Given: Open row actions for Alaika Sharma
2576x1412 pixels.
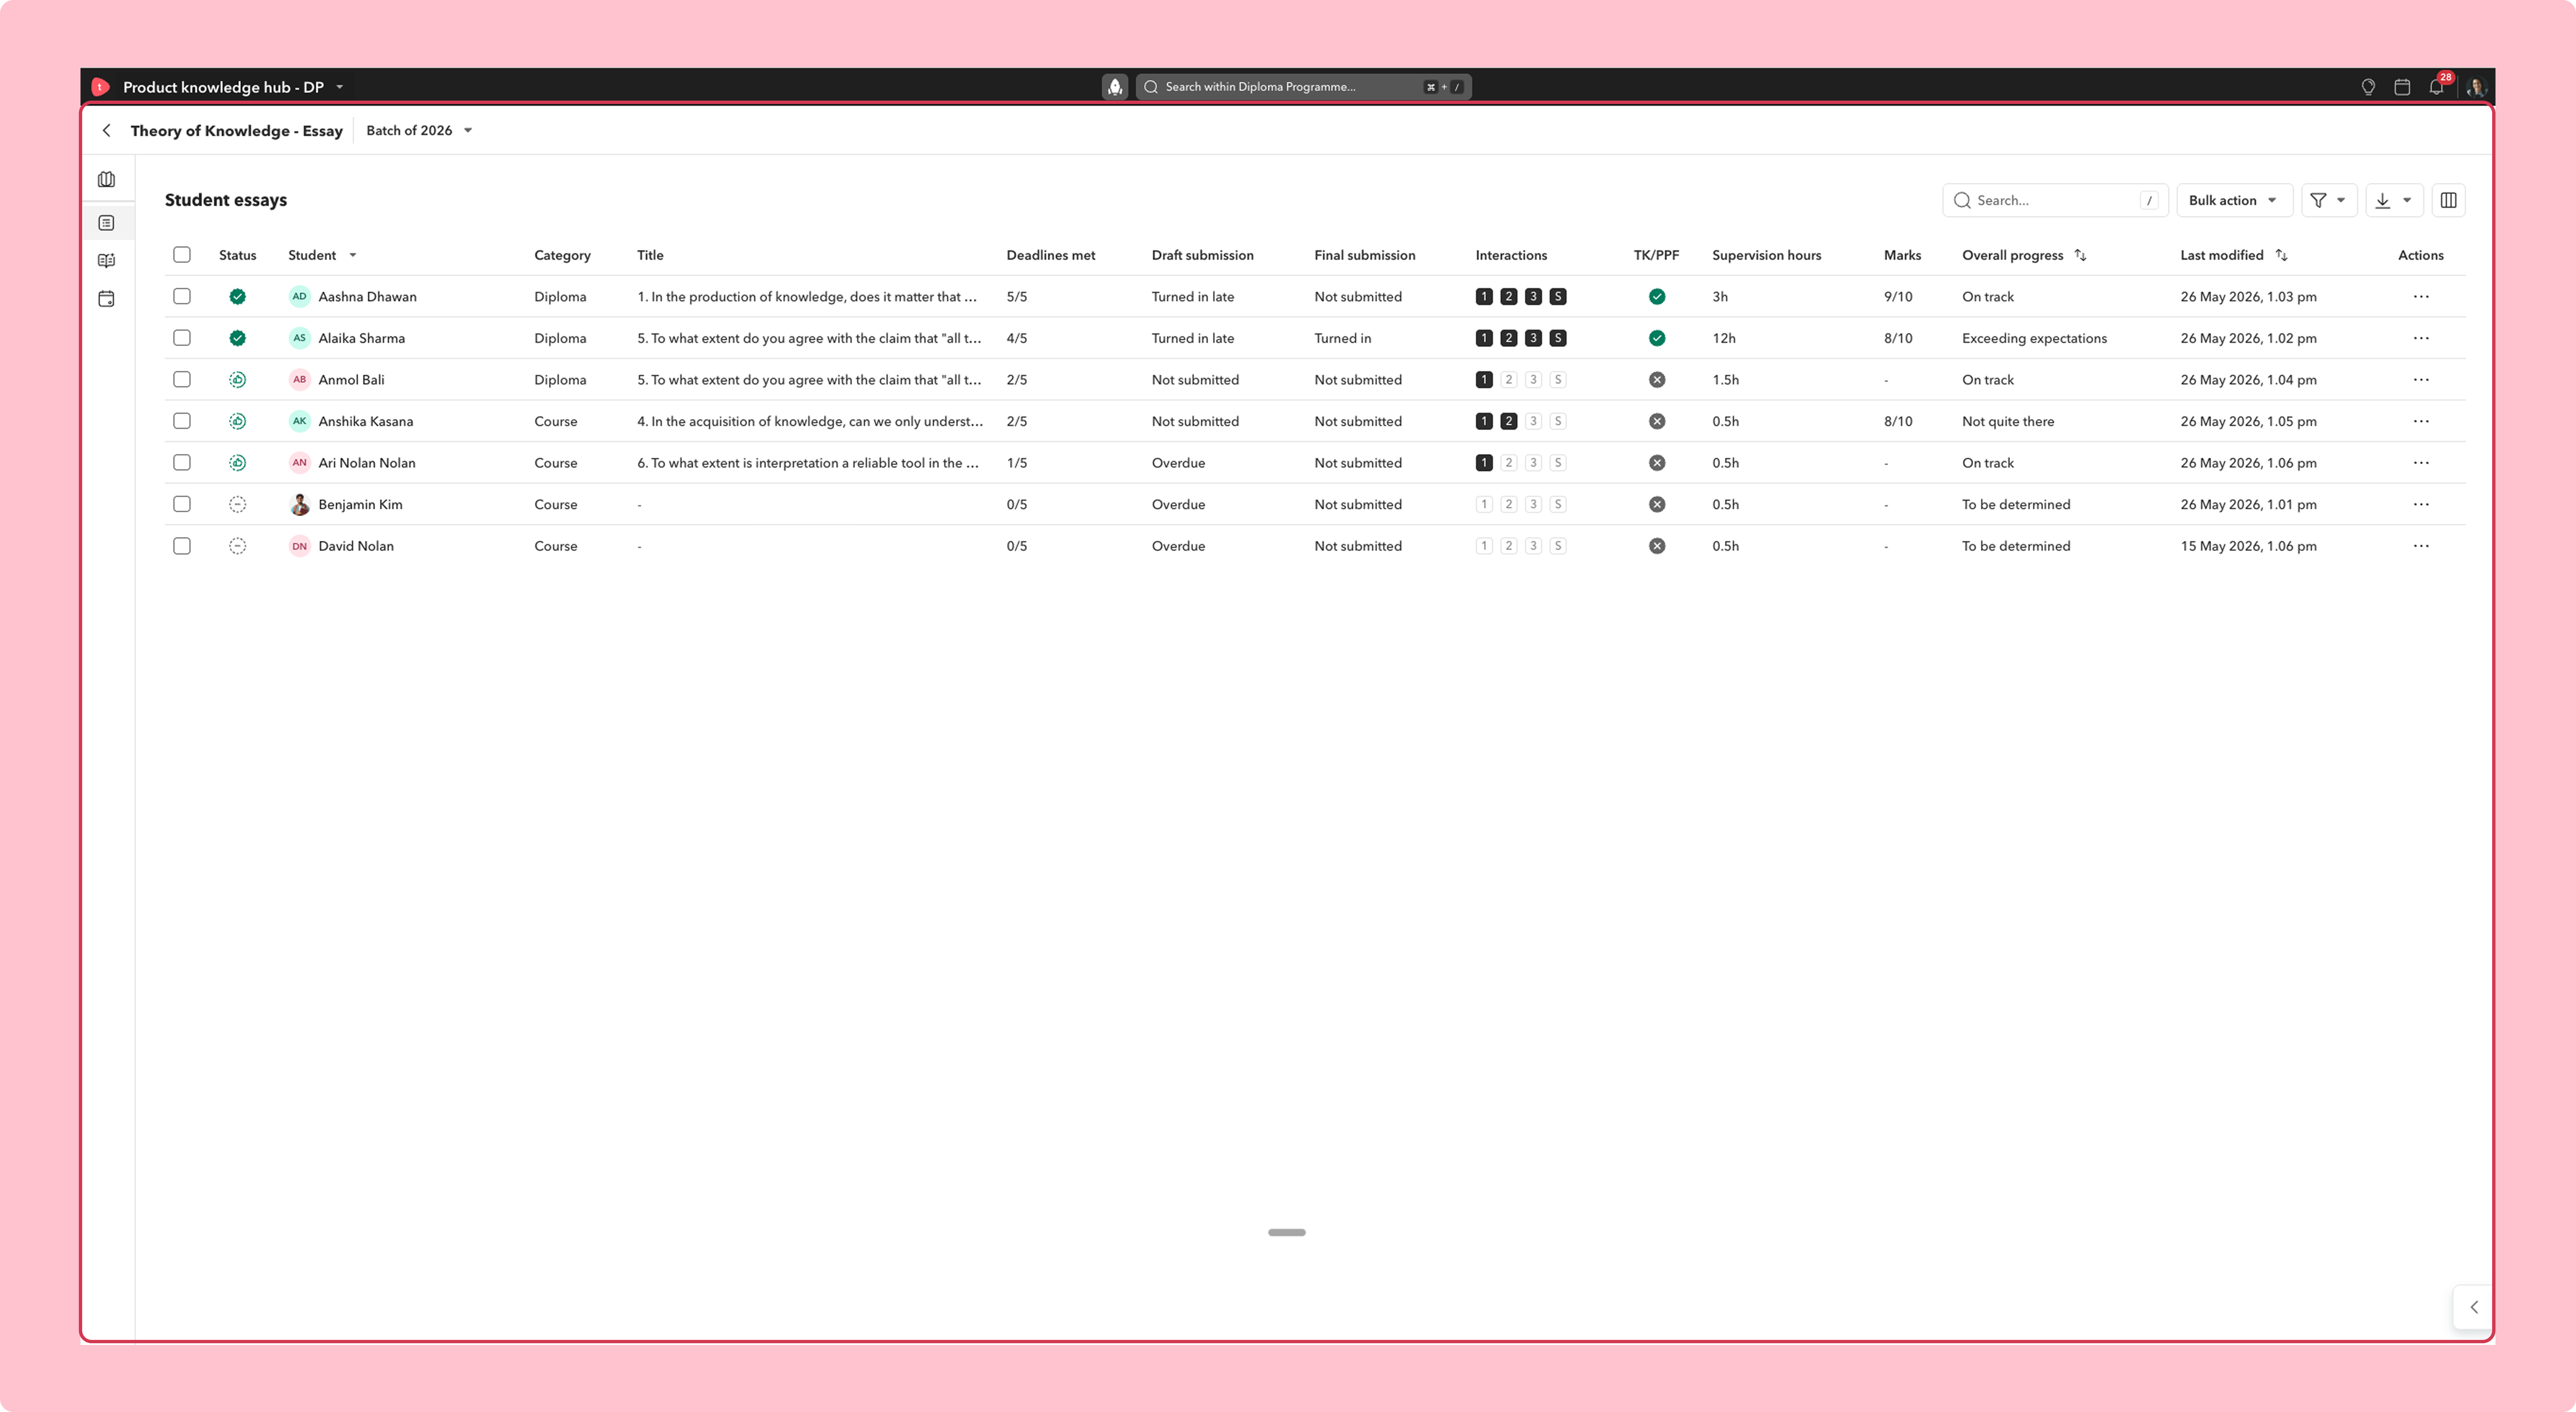Looking at the screenshot, I should (x=2420, y=338).
